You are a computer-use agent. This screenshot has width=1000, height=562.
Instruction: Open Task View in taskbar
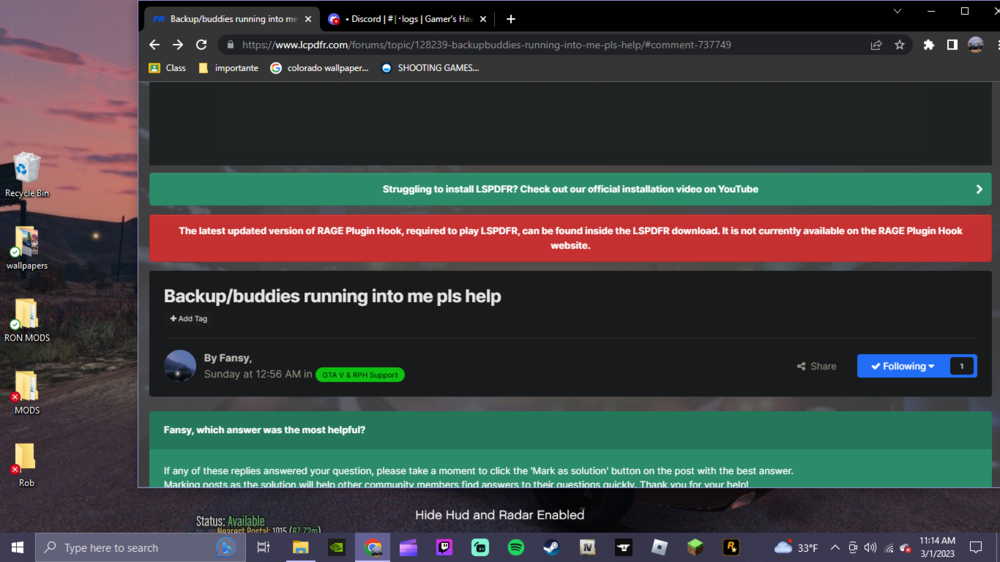click(x=263, y=547)
